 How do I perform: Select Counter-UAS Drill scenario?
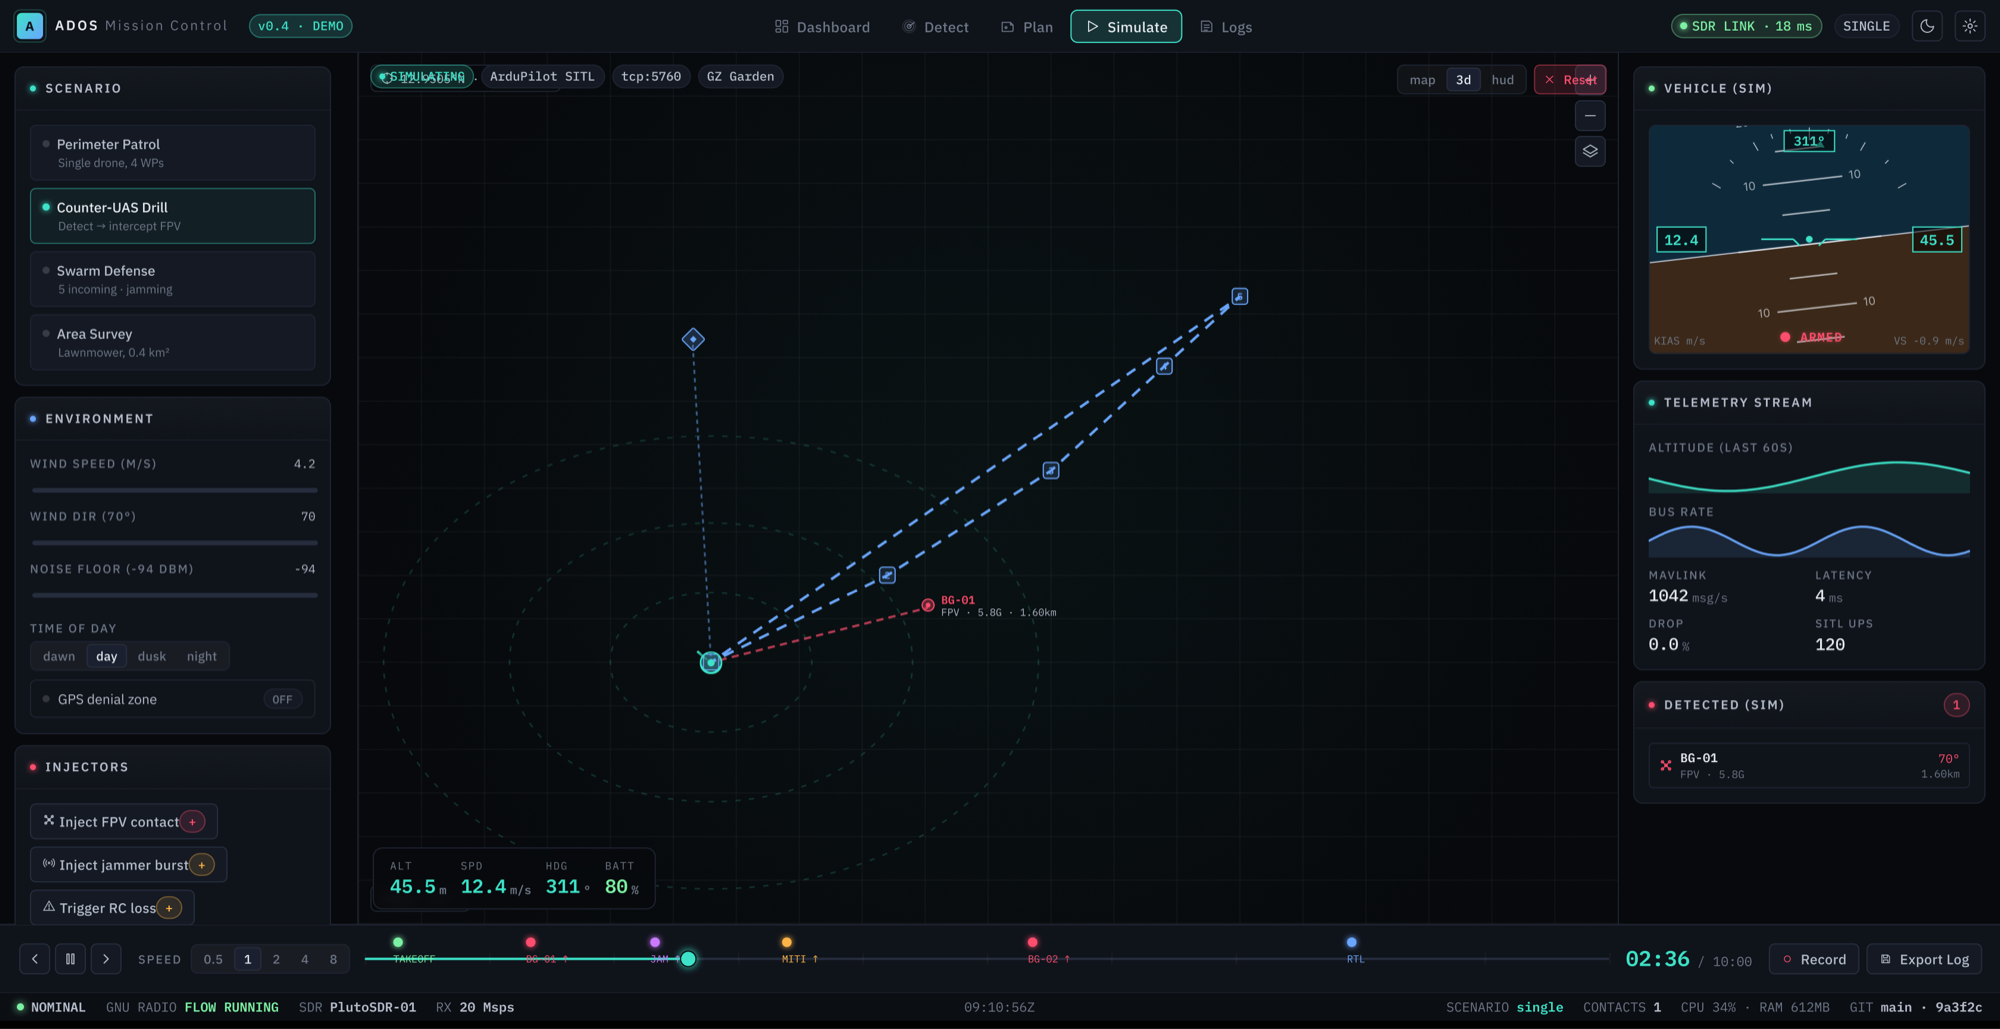[173, 216]
